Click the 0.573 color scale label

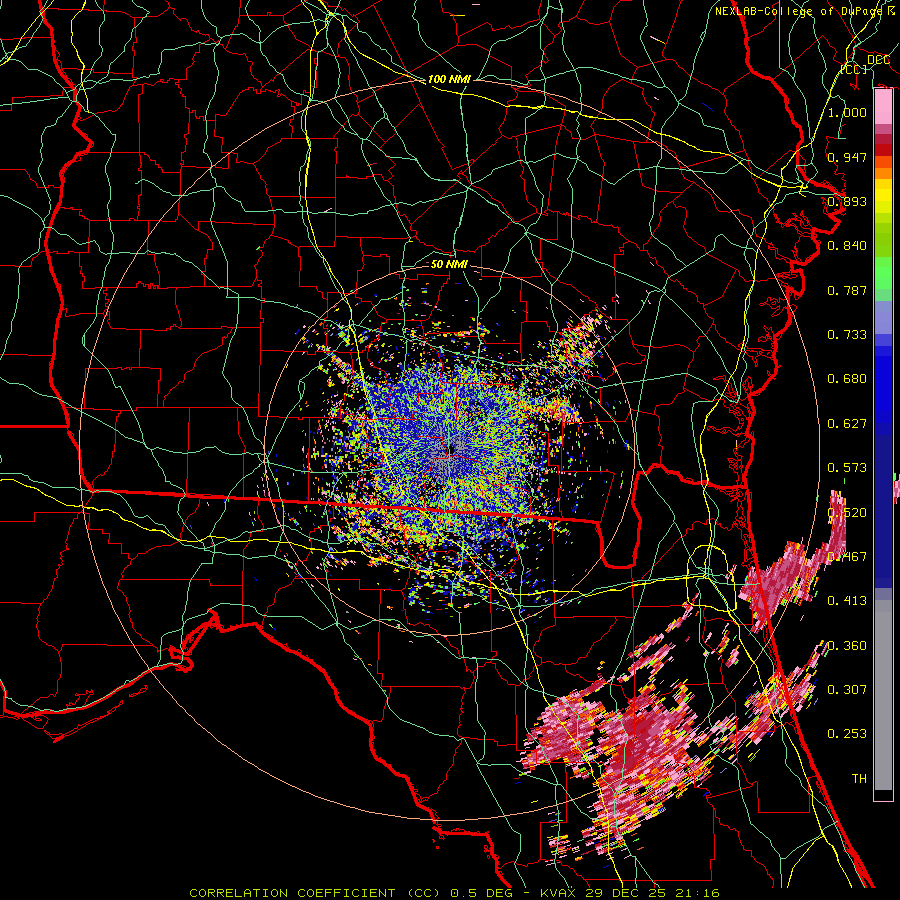pos(847,468)
